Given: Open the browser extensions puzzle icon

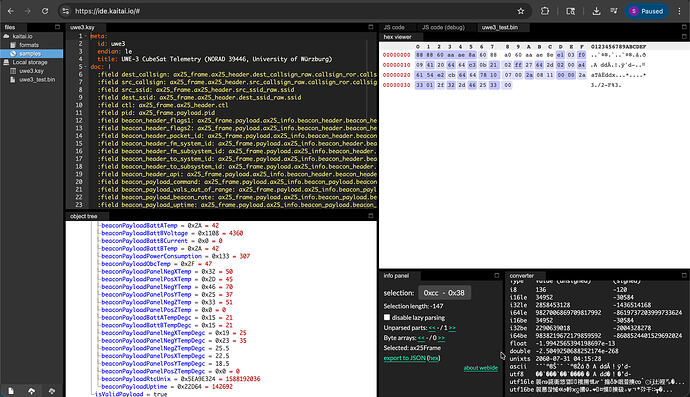Looking at the screenshot, I should (545, 11).
